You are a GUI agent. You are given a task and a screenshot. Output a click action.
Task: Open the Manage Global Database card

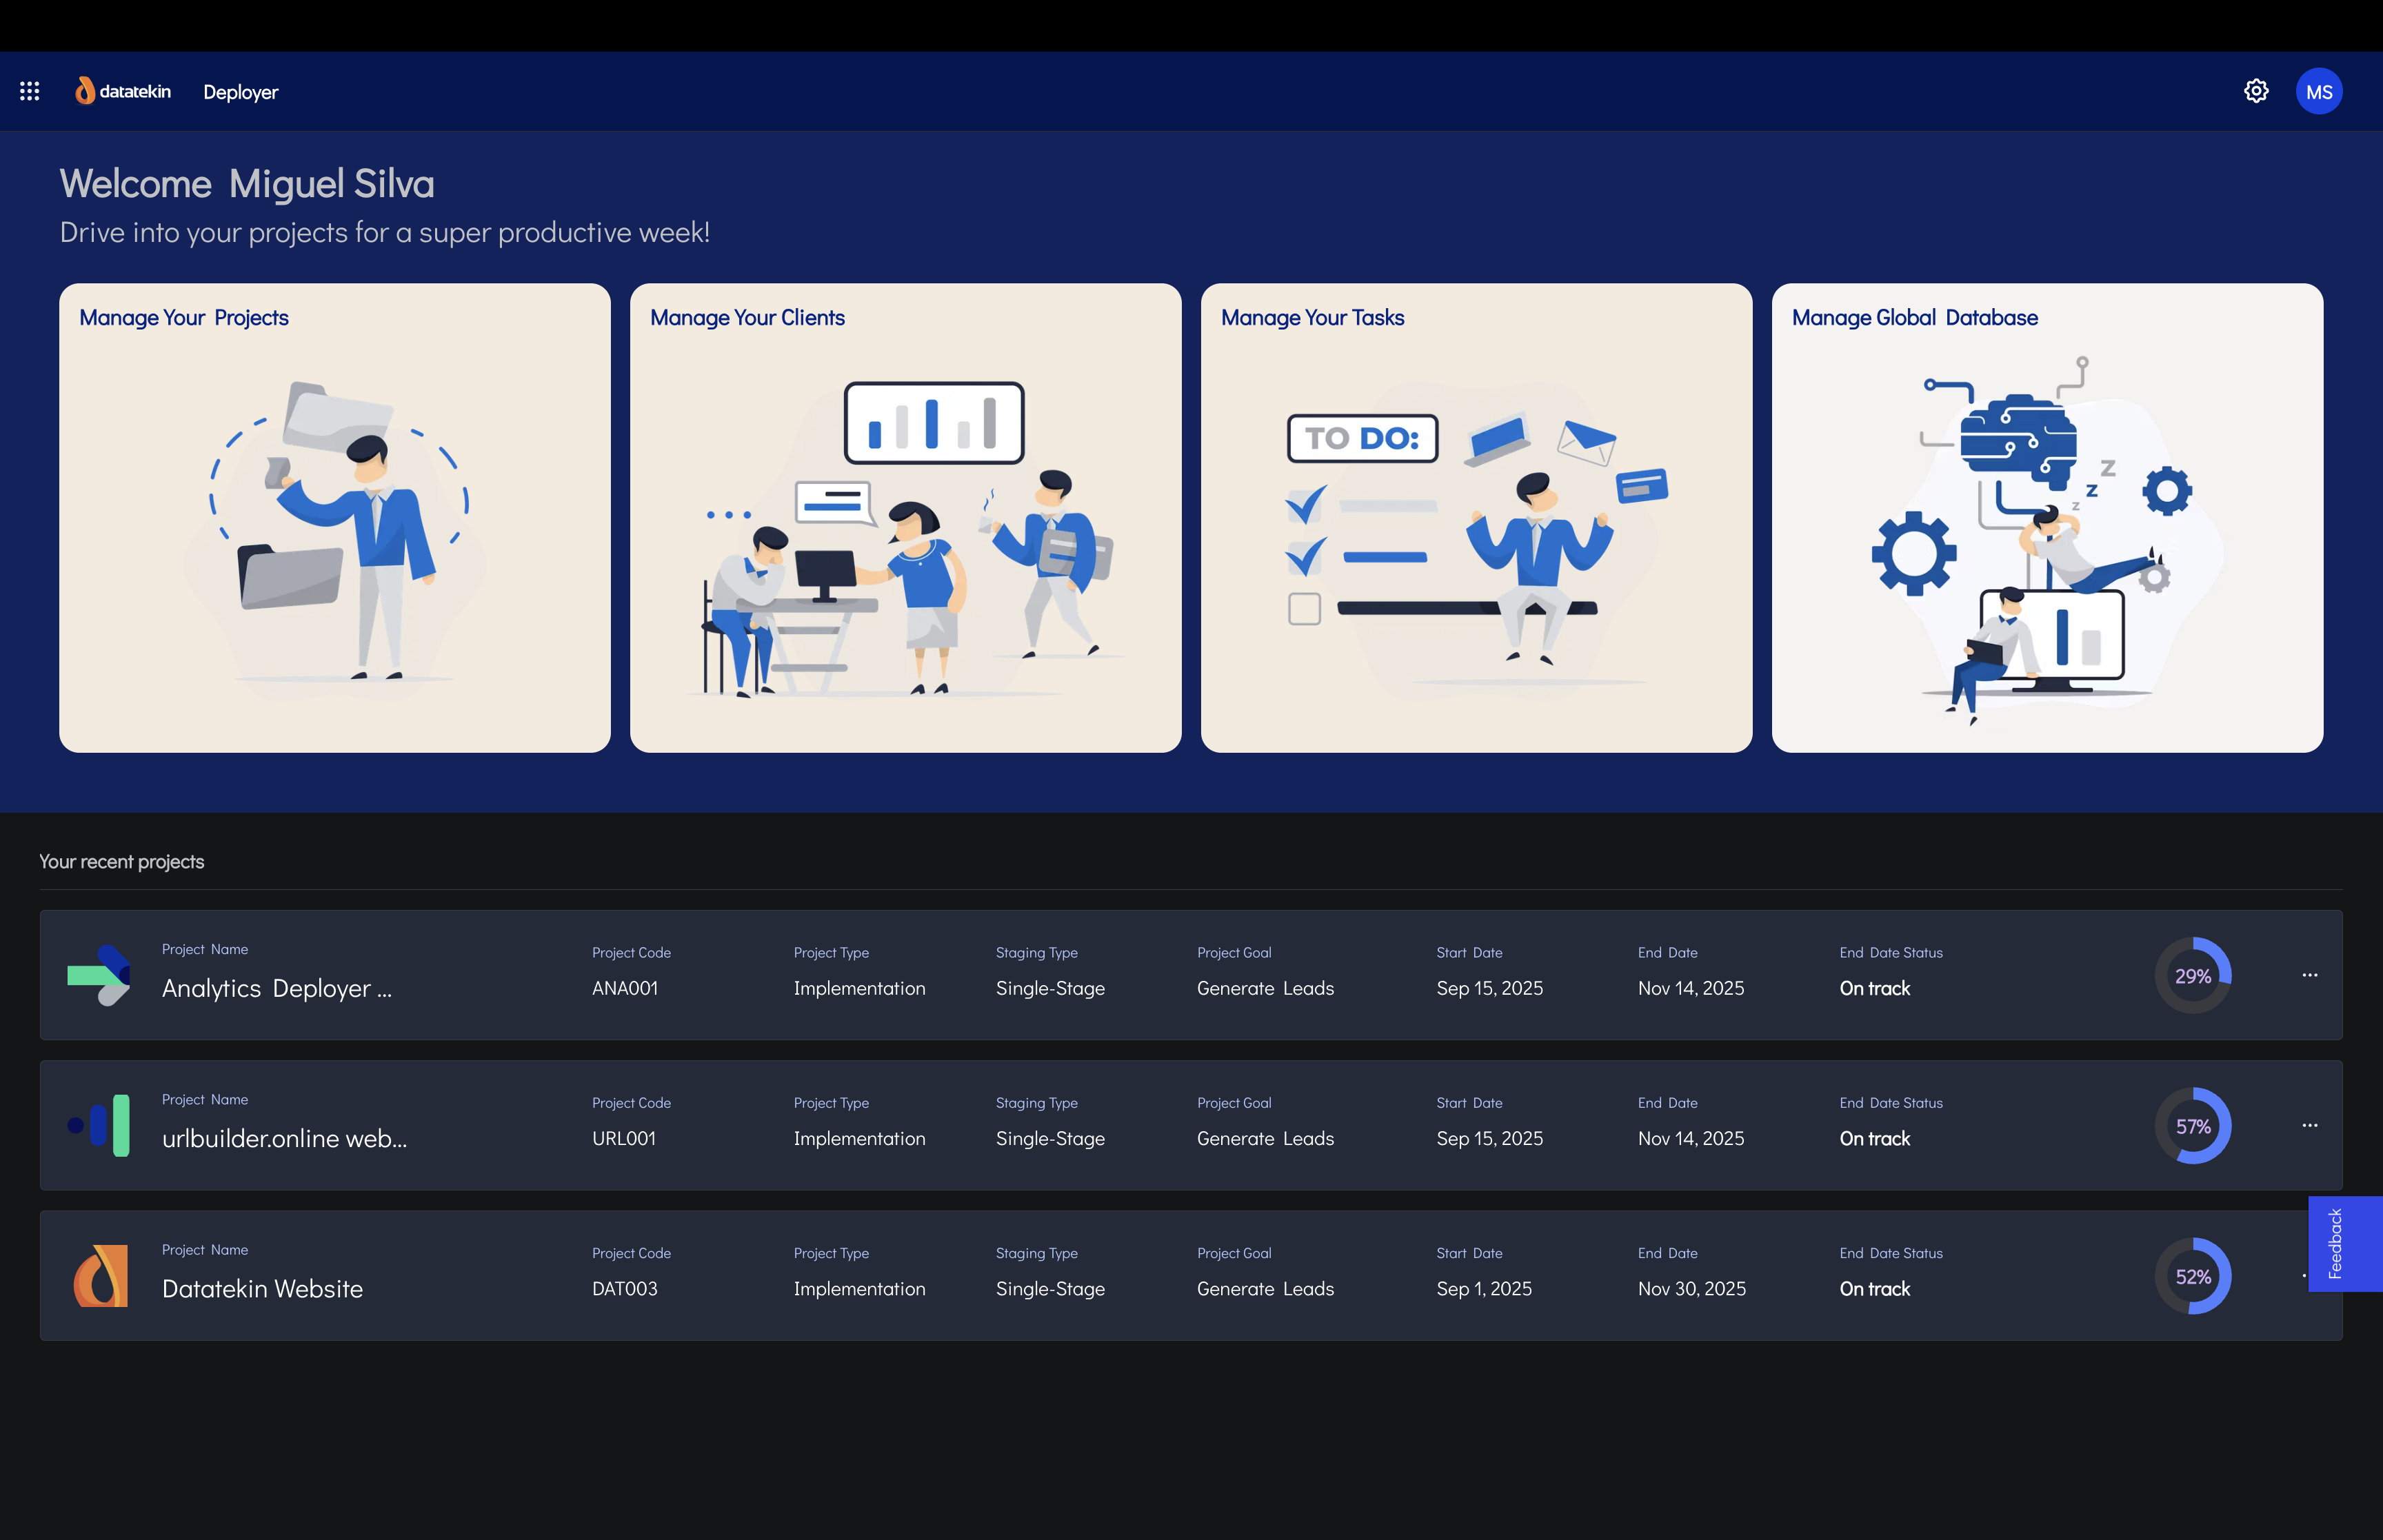point(2047,517)
